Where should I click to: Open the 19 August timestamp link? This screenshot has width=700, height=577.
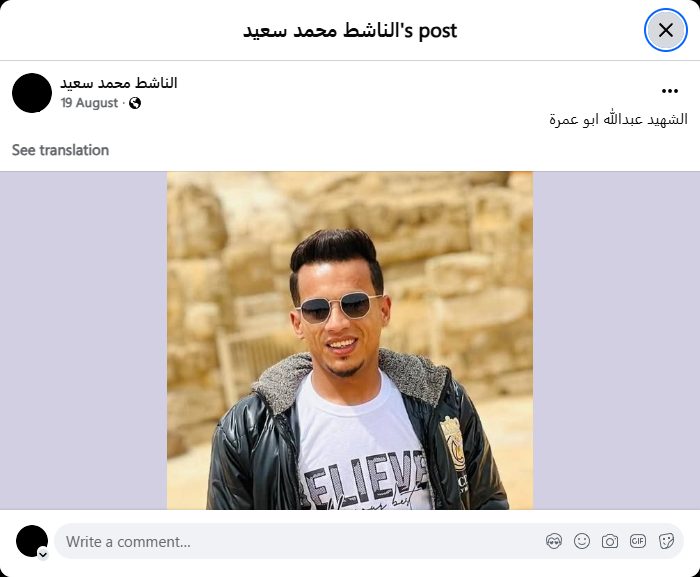[x=89, y=103]
